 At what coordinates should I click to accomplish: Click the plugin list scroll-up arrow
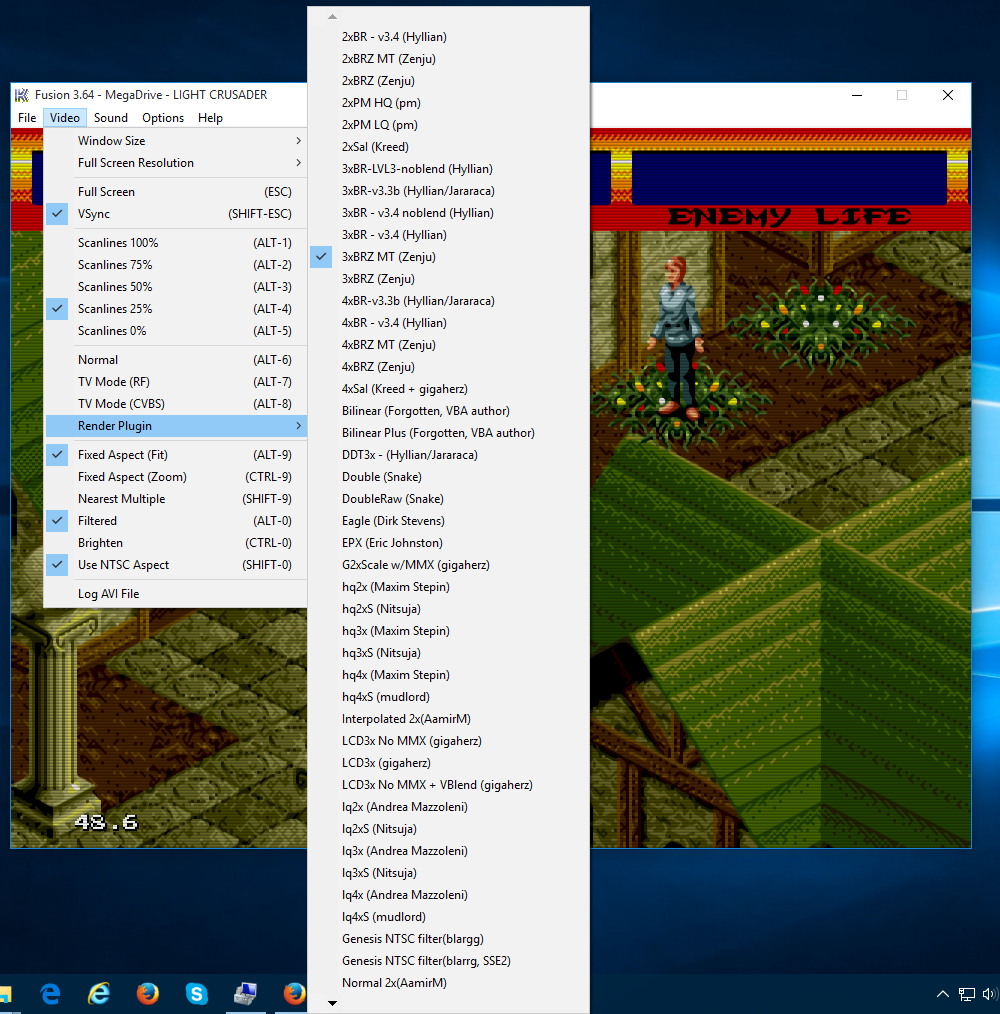pyautogui.click(x=332, y=17)
